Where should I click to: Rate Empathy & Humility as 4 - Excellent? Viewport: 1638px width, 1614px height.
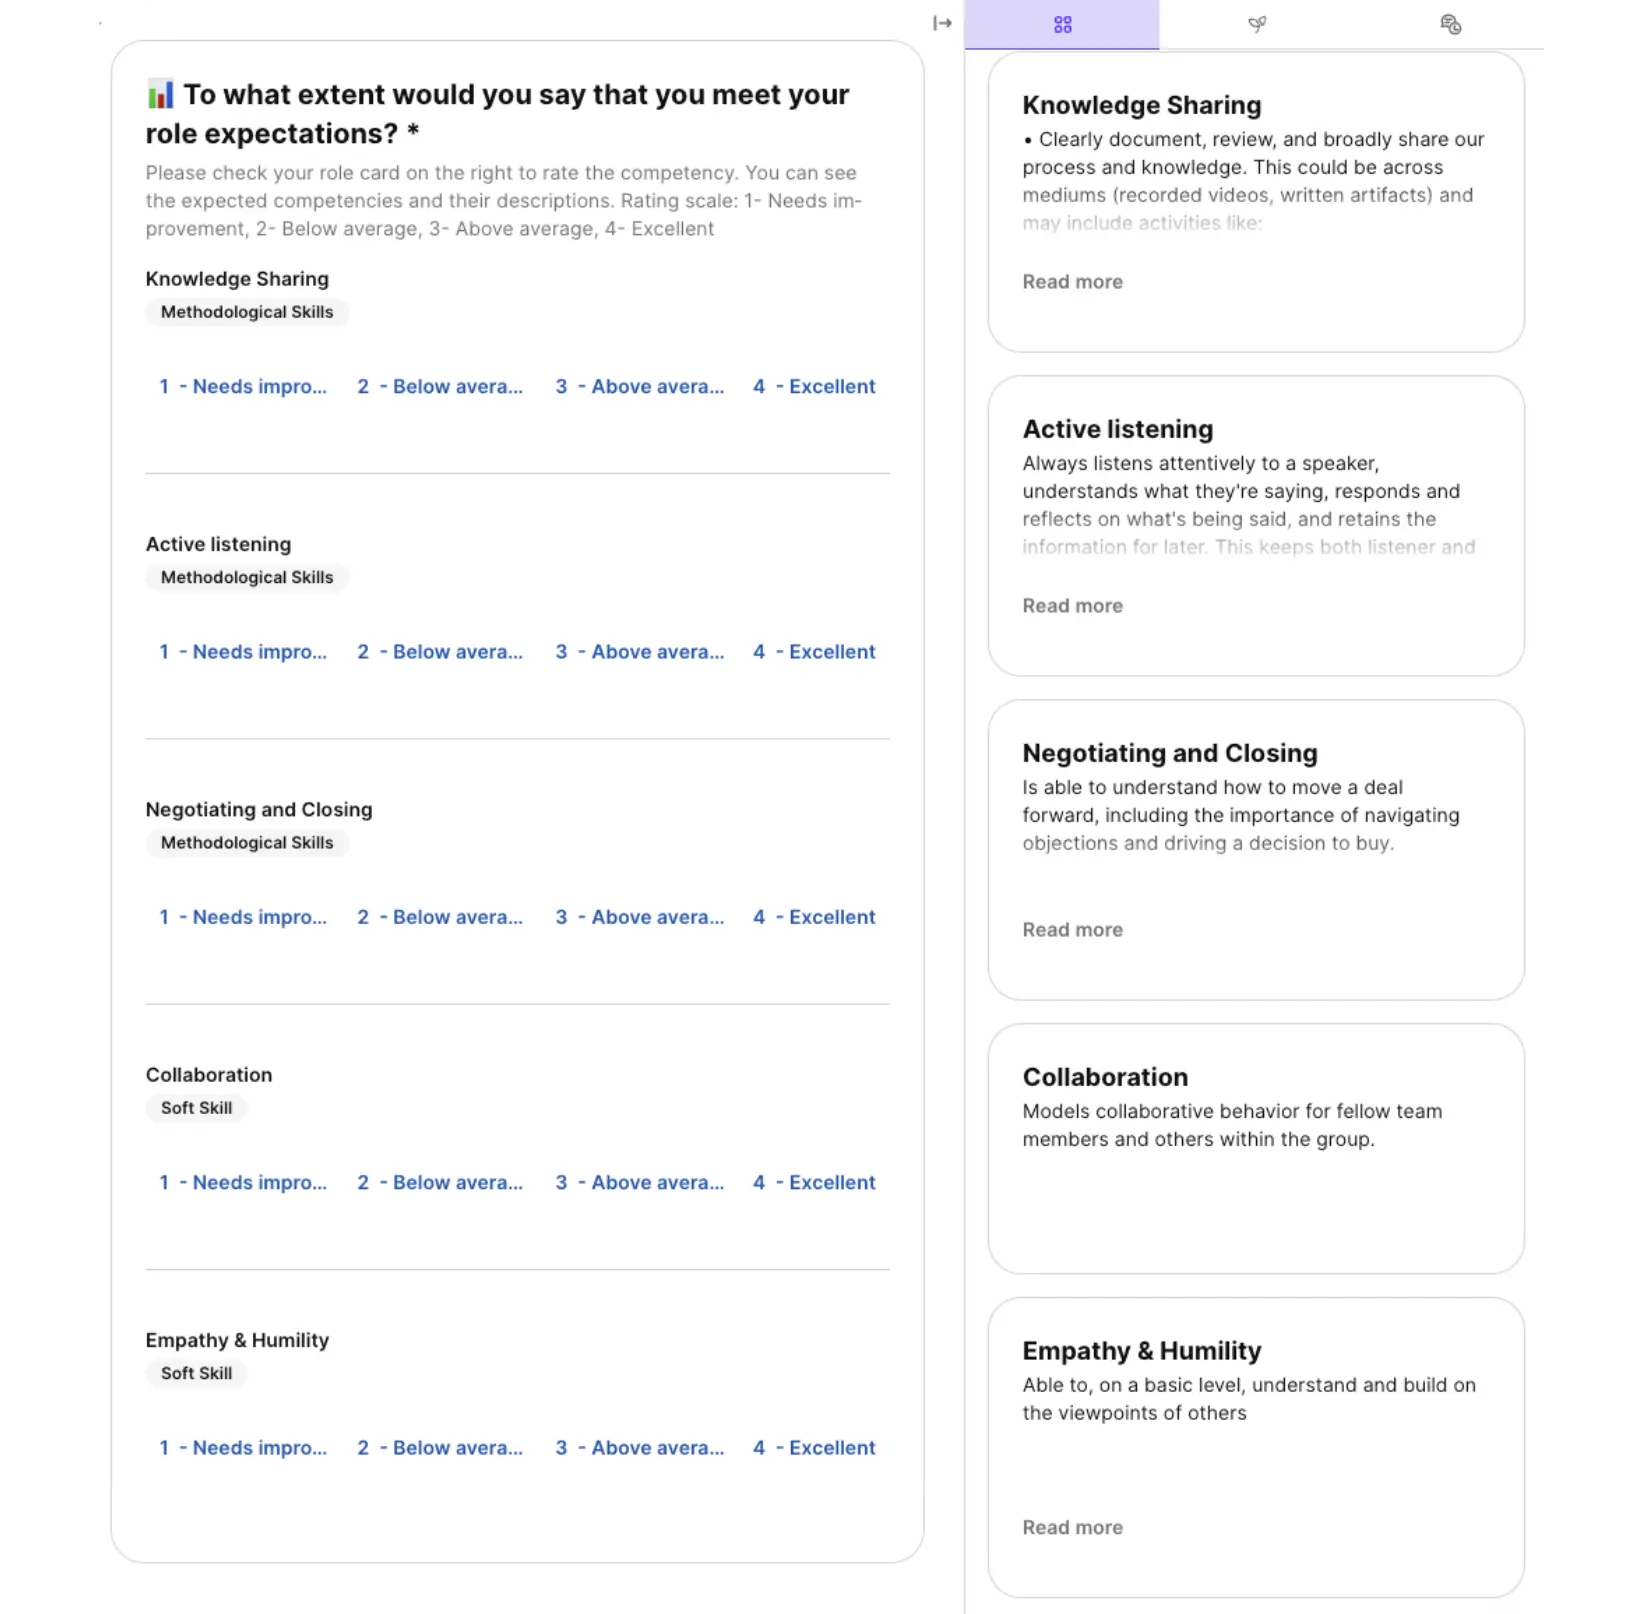tap(814, 1447)
